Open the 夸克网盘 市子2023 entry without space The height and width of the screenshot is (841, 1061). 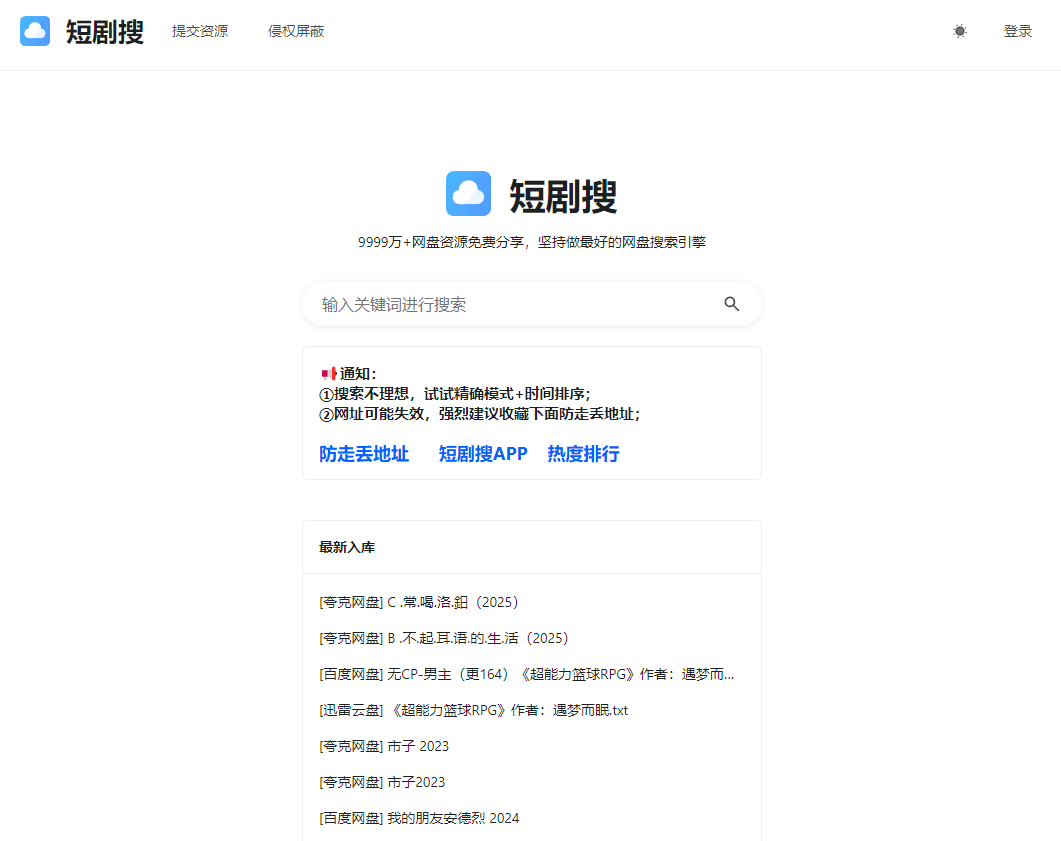tap(382, 782)
